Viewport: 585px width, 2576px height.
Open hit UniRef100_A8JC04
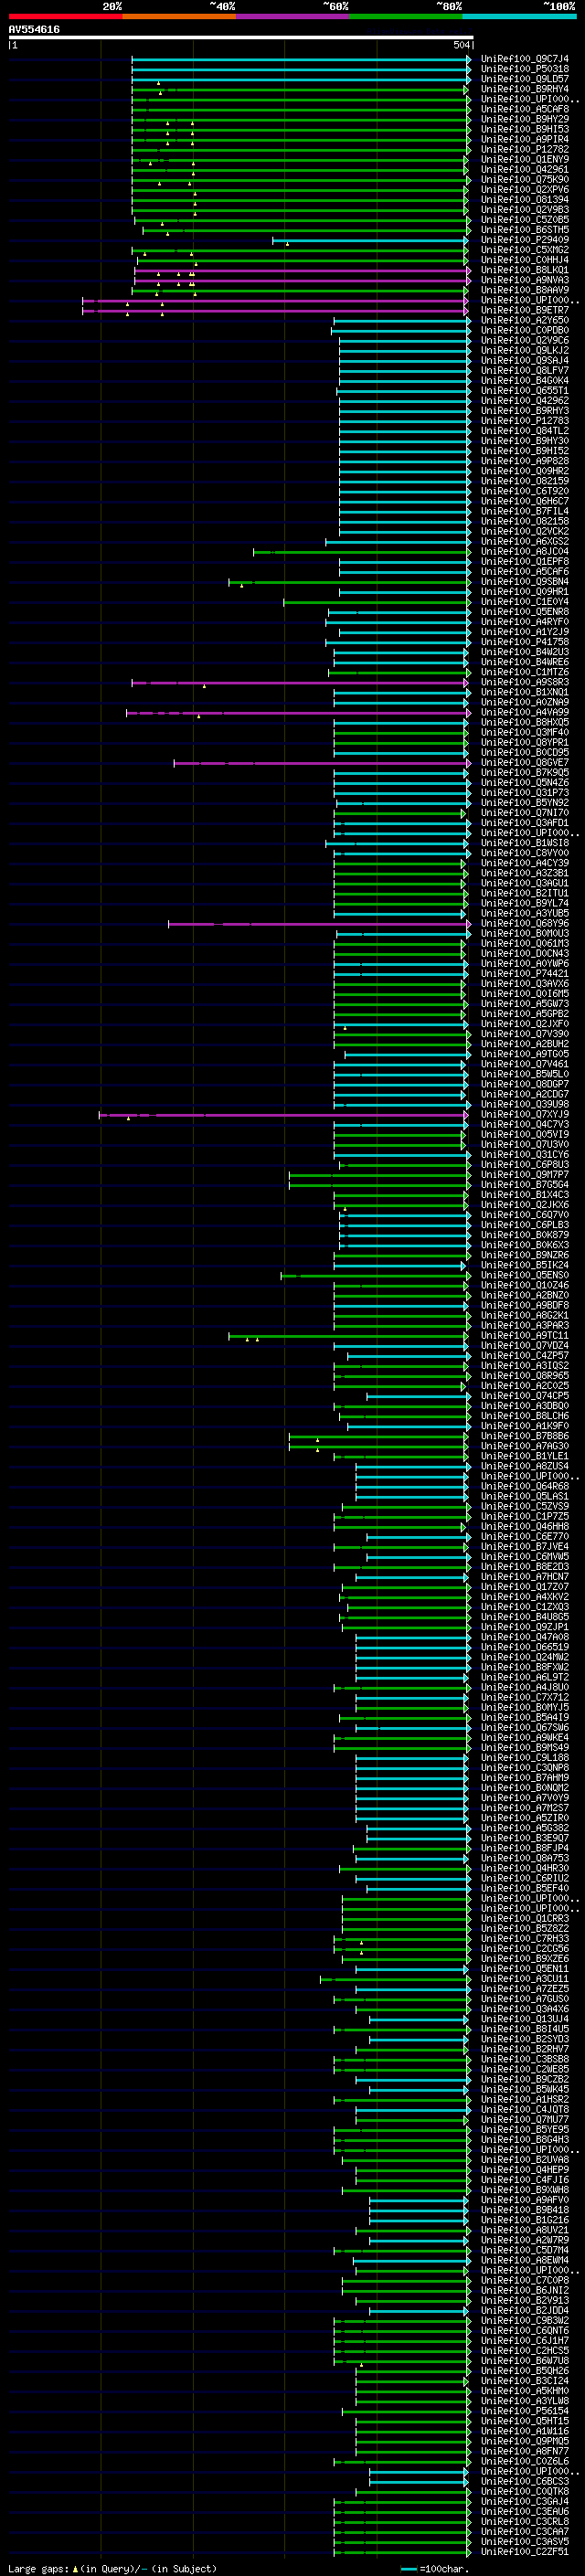tap(524, 551)
